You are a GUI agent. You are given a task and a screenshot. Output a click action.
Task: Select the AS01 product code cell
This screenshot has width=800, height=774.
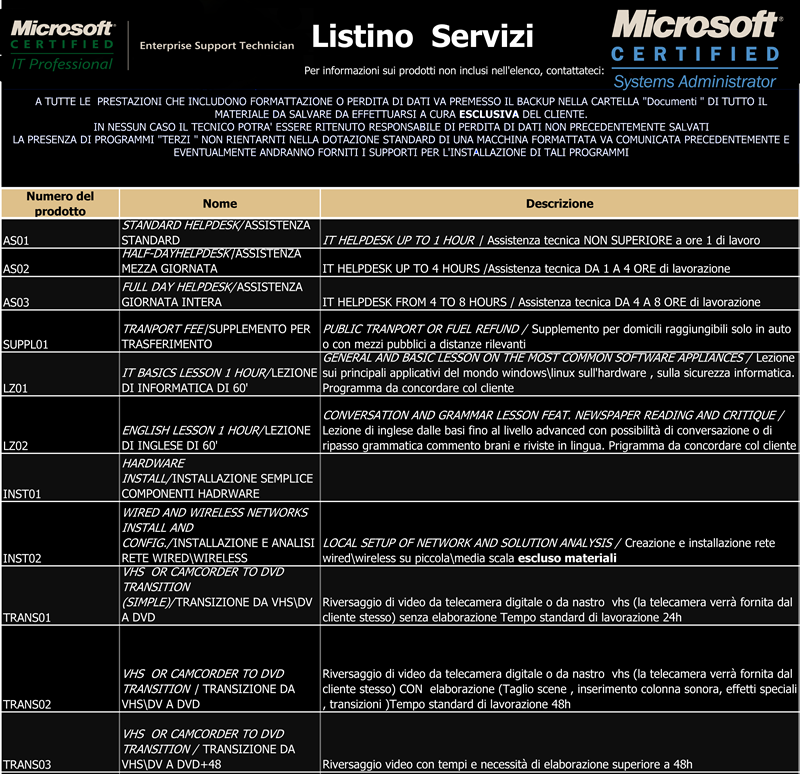(x=60, y=234)
